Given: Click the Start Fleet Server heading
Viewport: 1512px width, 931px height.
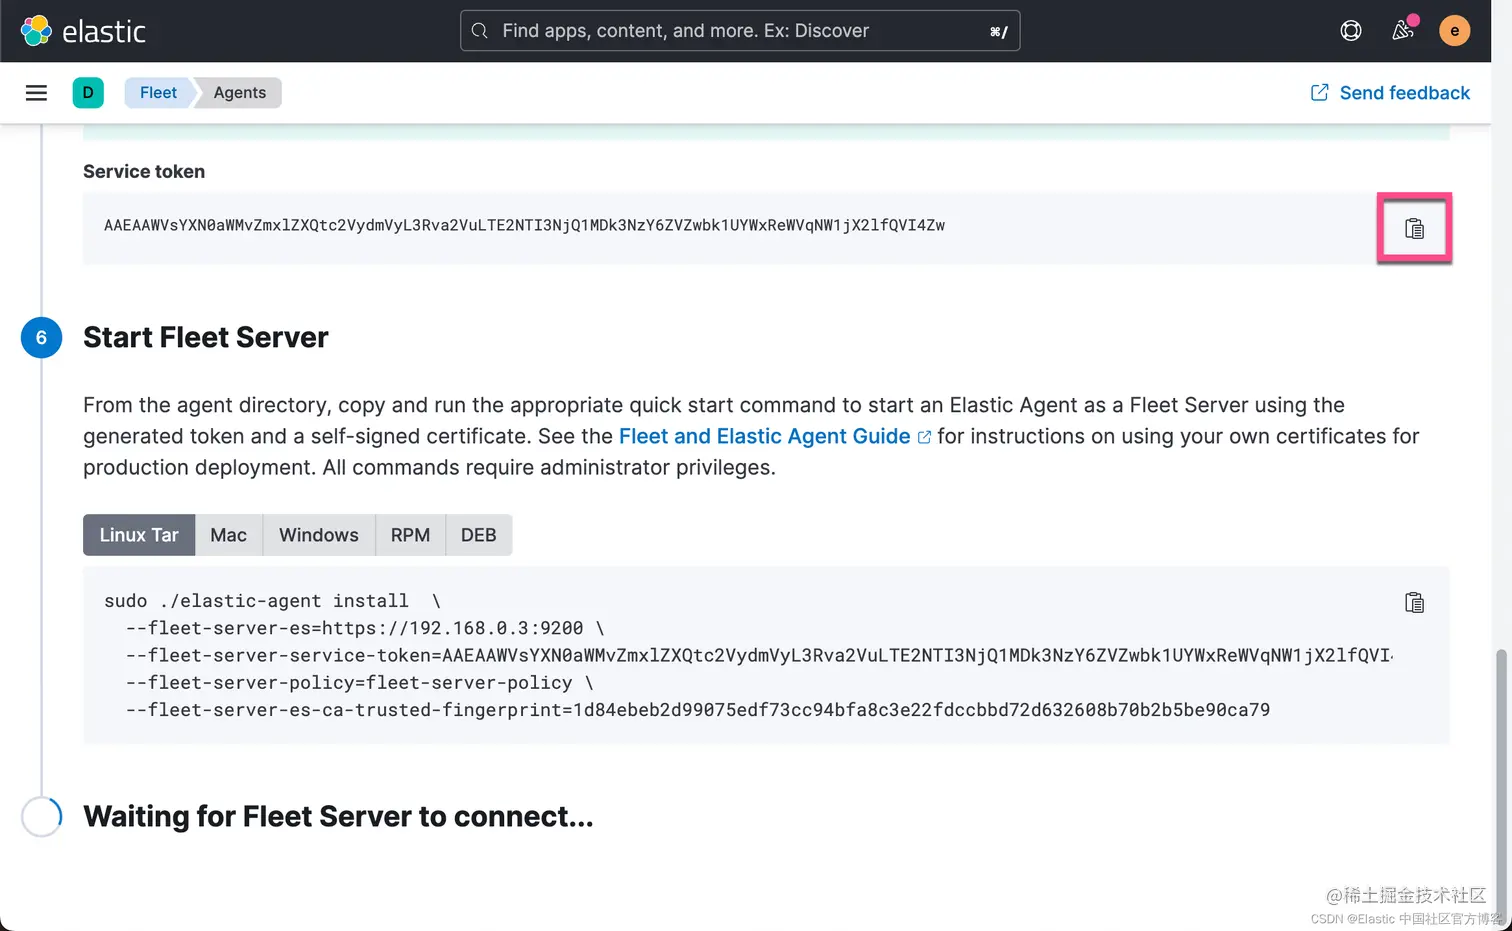Looking at the screenshot, I should tap(206, 337).
